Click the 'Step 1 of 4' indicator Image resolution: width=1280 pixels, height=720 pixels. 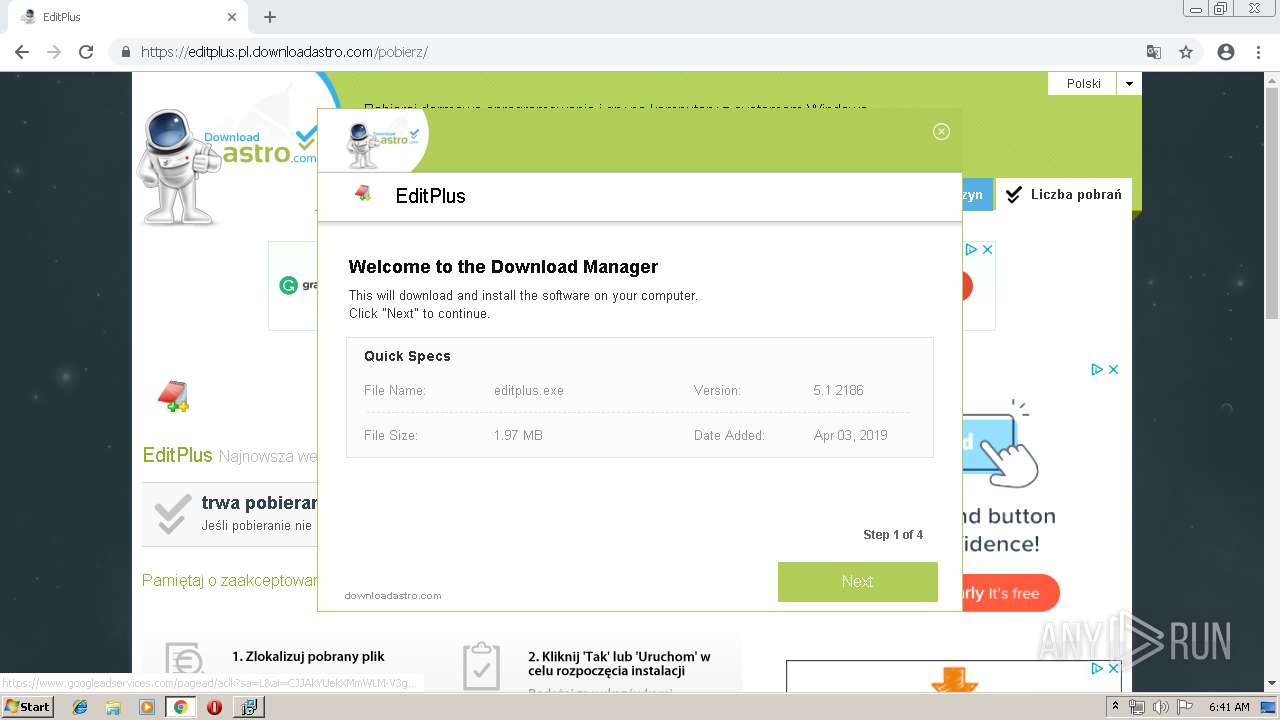[893, 535]
